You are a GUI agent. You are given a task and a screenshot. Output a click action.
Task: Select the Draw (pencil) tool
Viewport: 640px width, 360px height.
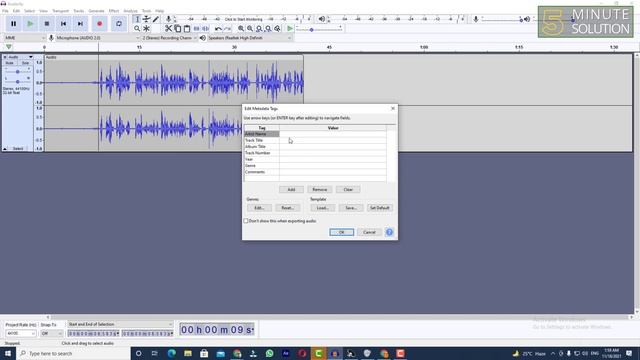tap(156, 19)
